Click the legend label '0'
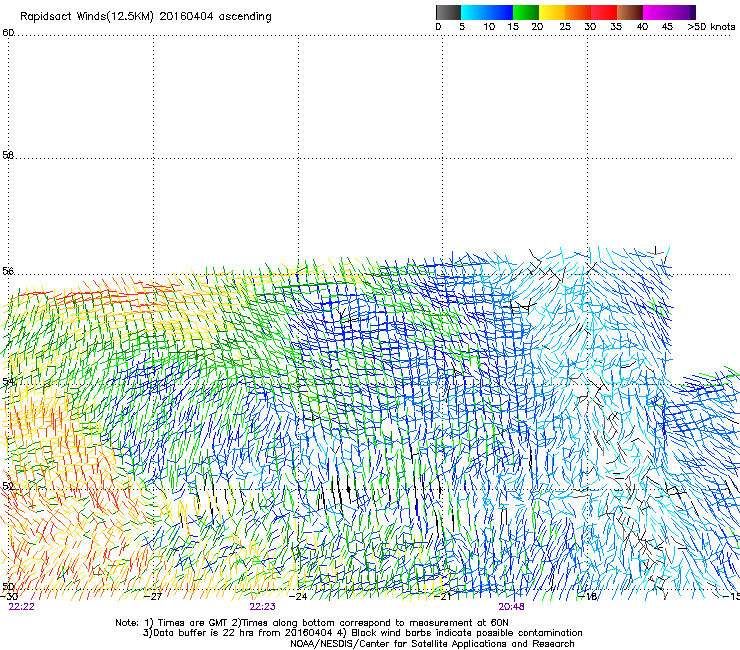Image resolution: width=740 pixels, height=650 pixels. tap(438, 27)
